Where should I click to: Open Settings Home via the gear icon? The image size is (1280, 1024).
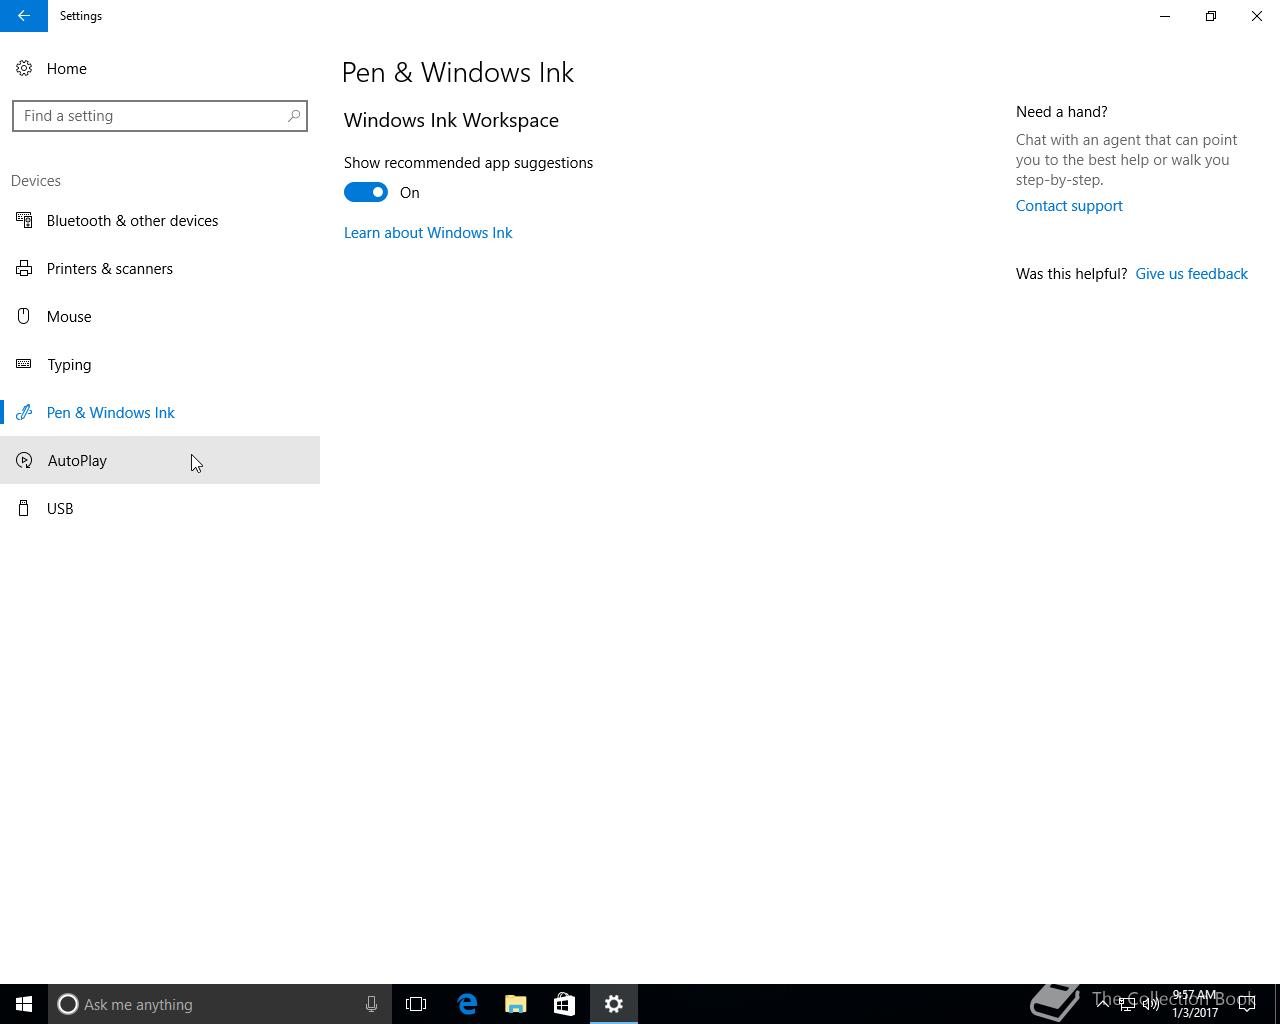tap(24, 68)
